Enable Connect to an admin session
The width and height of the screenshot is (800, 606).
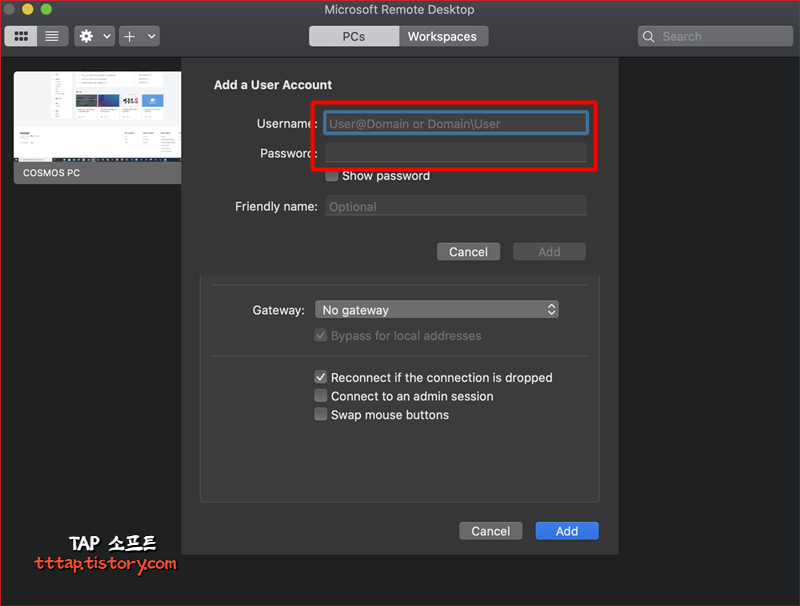pos(320,396)
